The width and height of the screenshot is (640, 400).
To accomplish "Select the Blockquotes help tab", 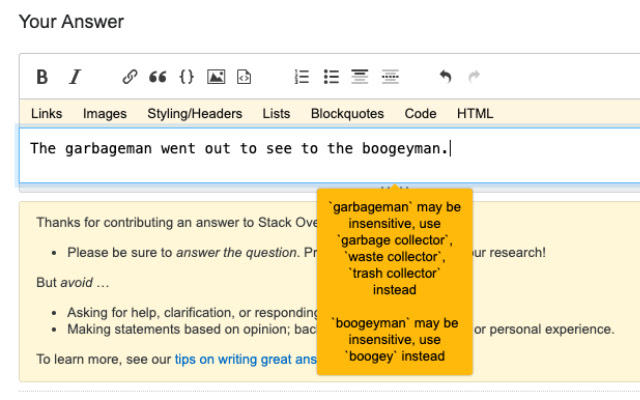I will click(347, 114).
